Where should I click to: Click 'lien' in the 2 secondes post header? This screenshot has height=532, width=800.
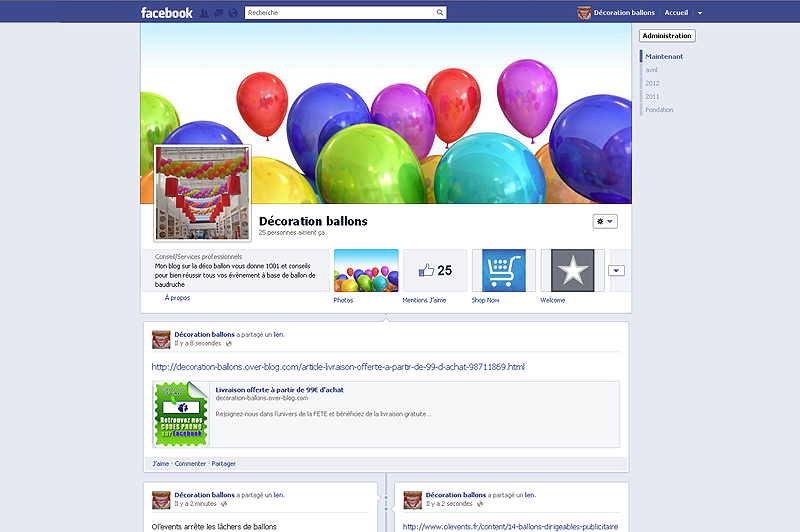530,495
